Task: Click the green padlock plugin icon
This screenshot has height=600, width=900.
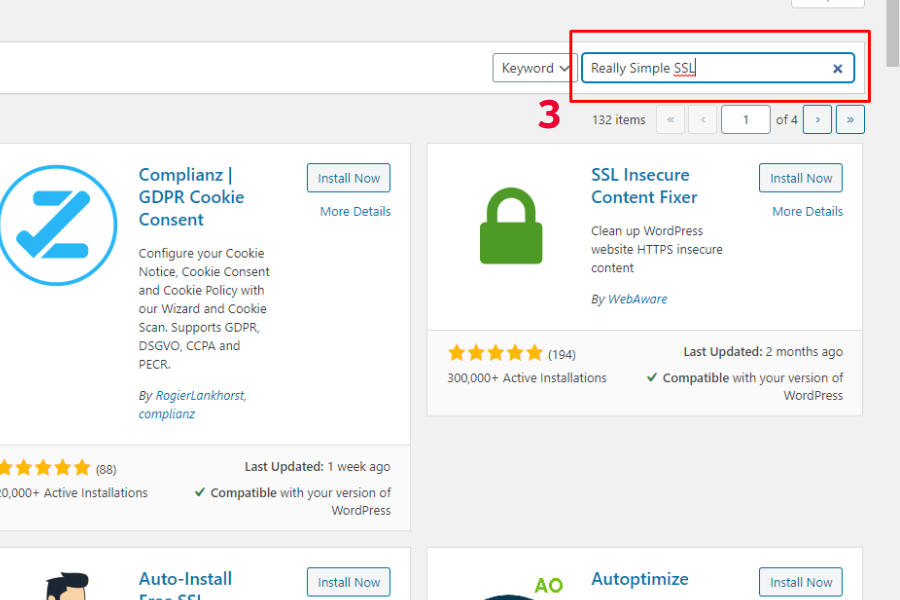Action: click(511, 226)
